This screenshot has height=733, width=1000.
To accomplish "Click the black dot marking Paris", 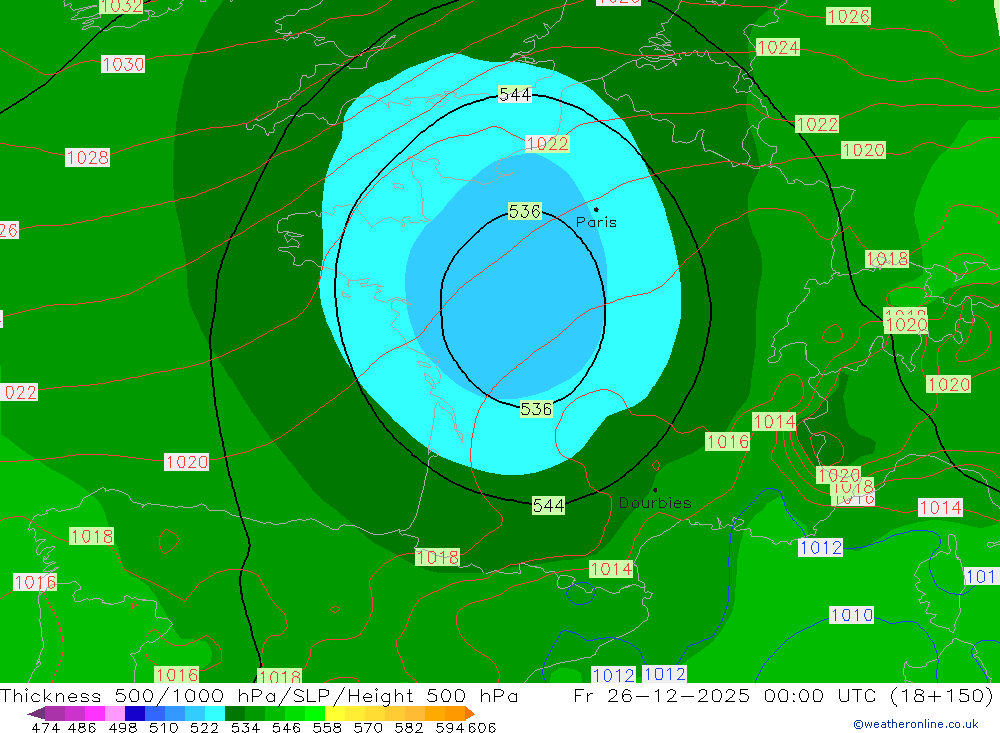I will coord(596,209).
